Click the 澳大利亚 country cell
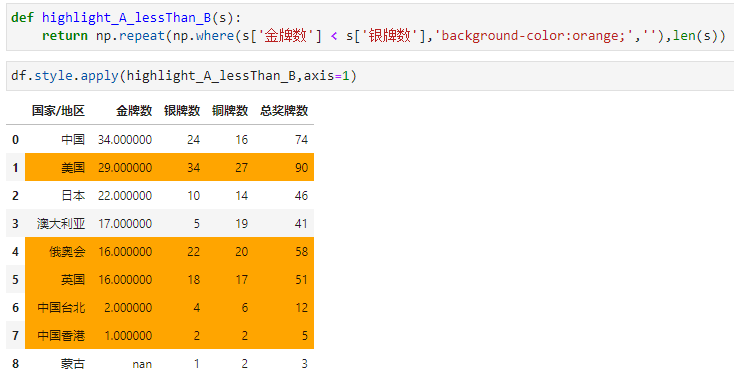This screenshot has height=383, width=734. (x=61, y=224)
